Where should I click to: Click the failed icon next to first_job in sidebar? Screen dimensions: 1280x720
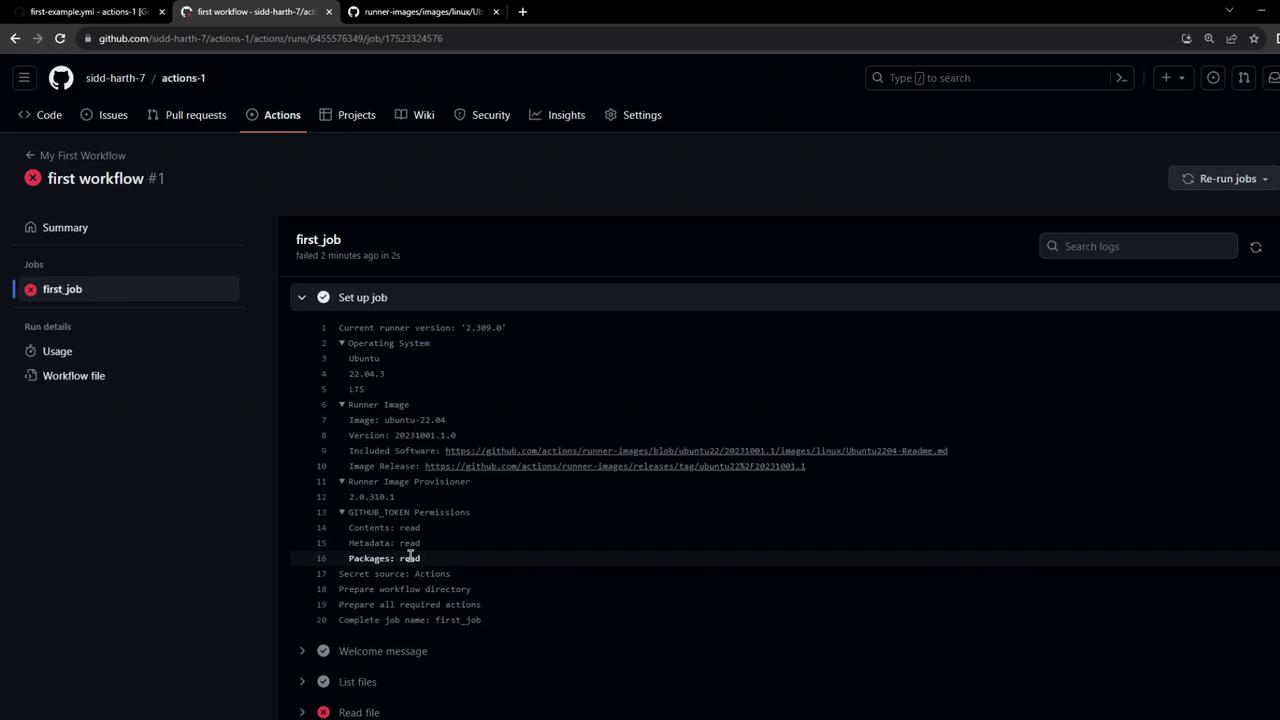[31, 289]
